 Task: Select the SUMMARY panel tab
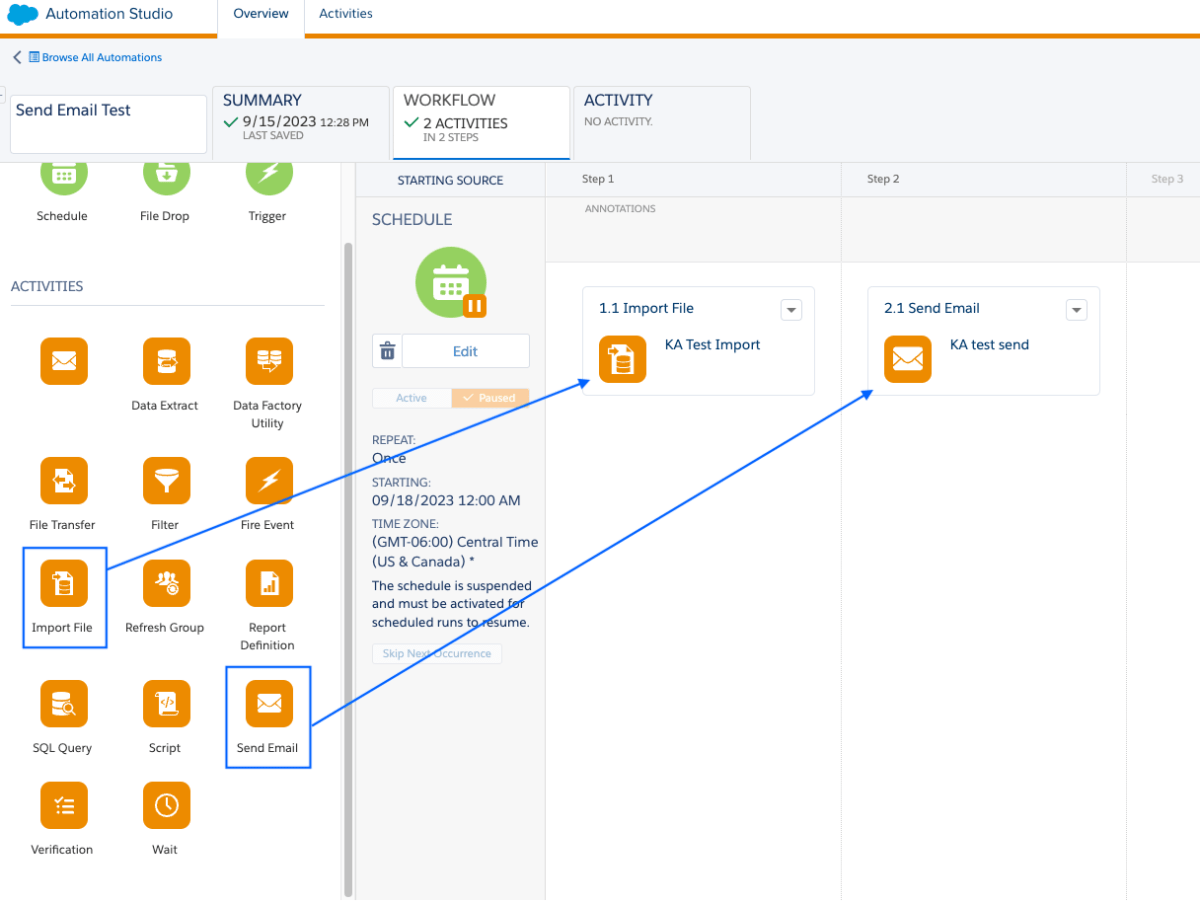(x=301, y=121)
